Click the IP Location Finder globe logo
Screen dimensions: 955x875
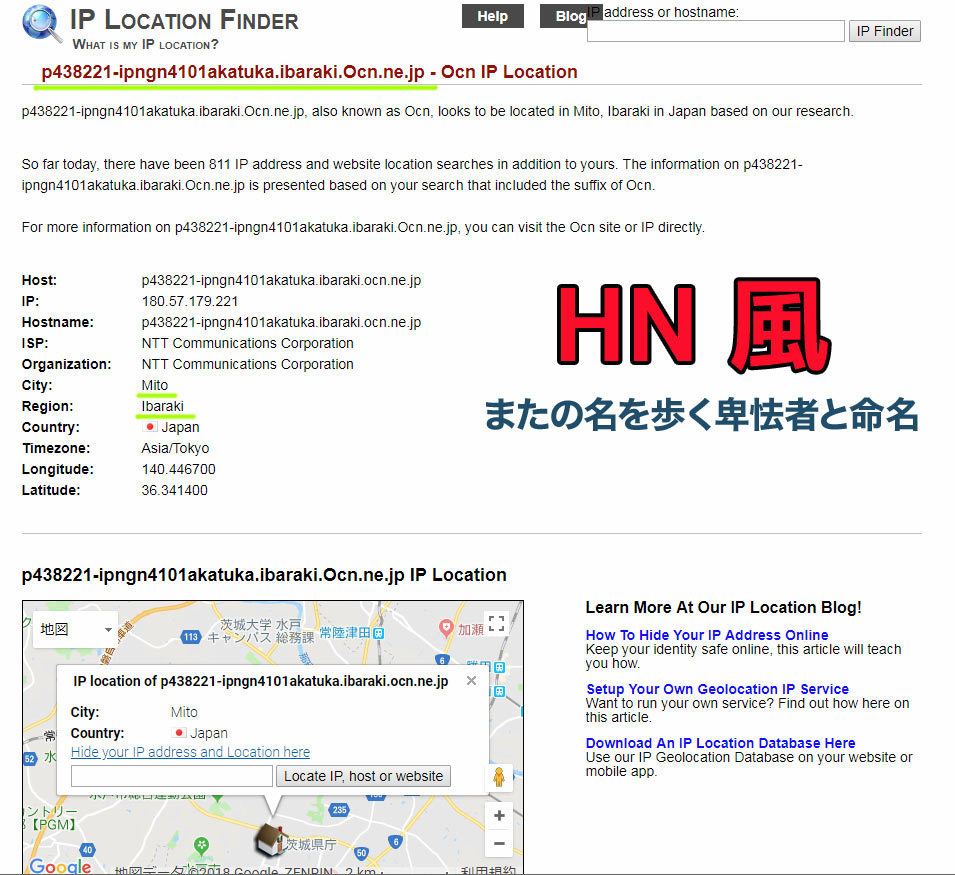pyautogui.click(x=42, y=24)
